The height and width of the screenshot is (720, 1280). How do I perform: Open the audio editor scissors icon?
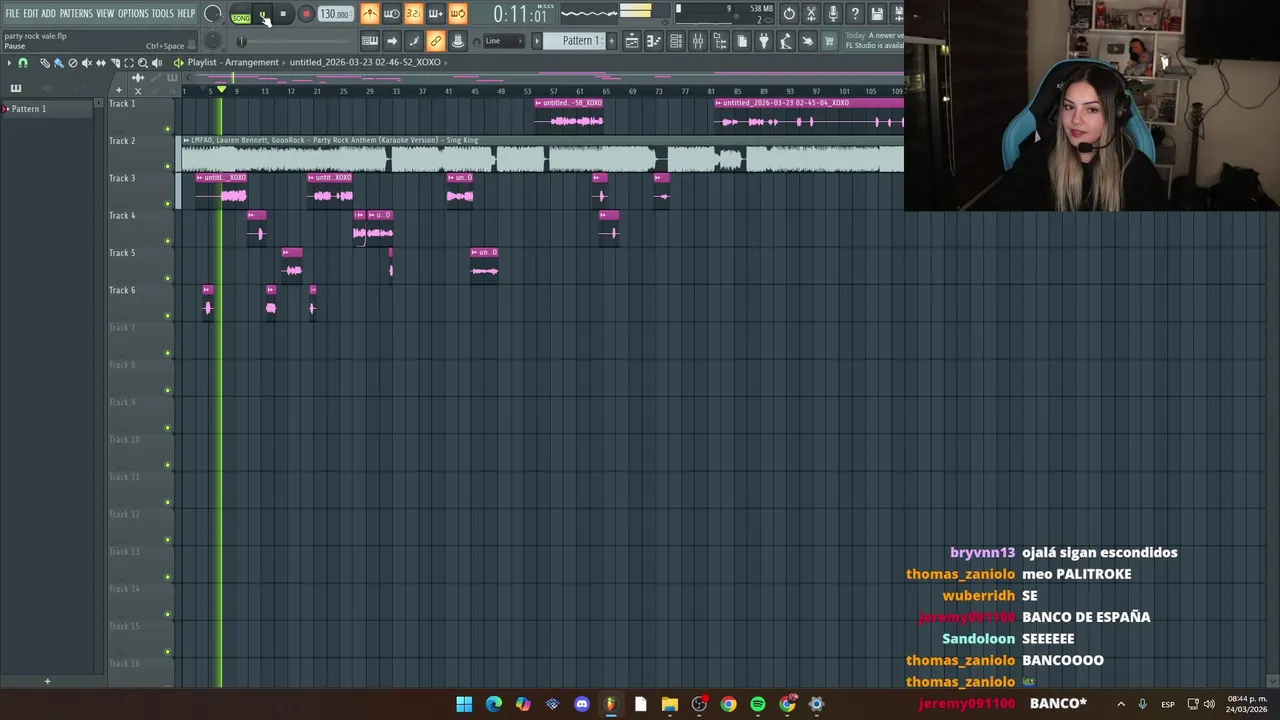pyautogui.click(x=811, y=14)
